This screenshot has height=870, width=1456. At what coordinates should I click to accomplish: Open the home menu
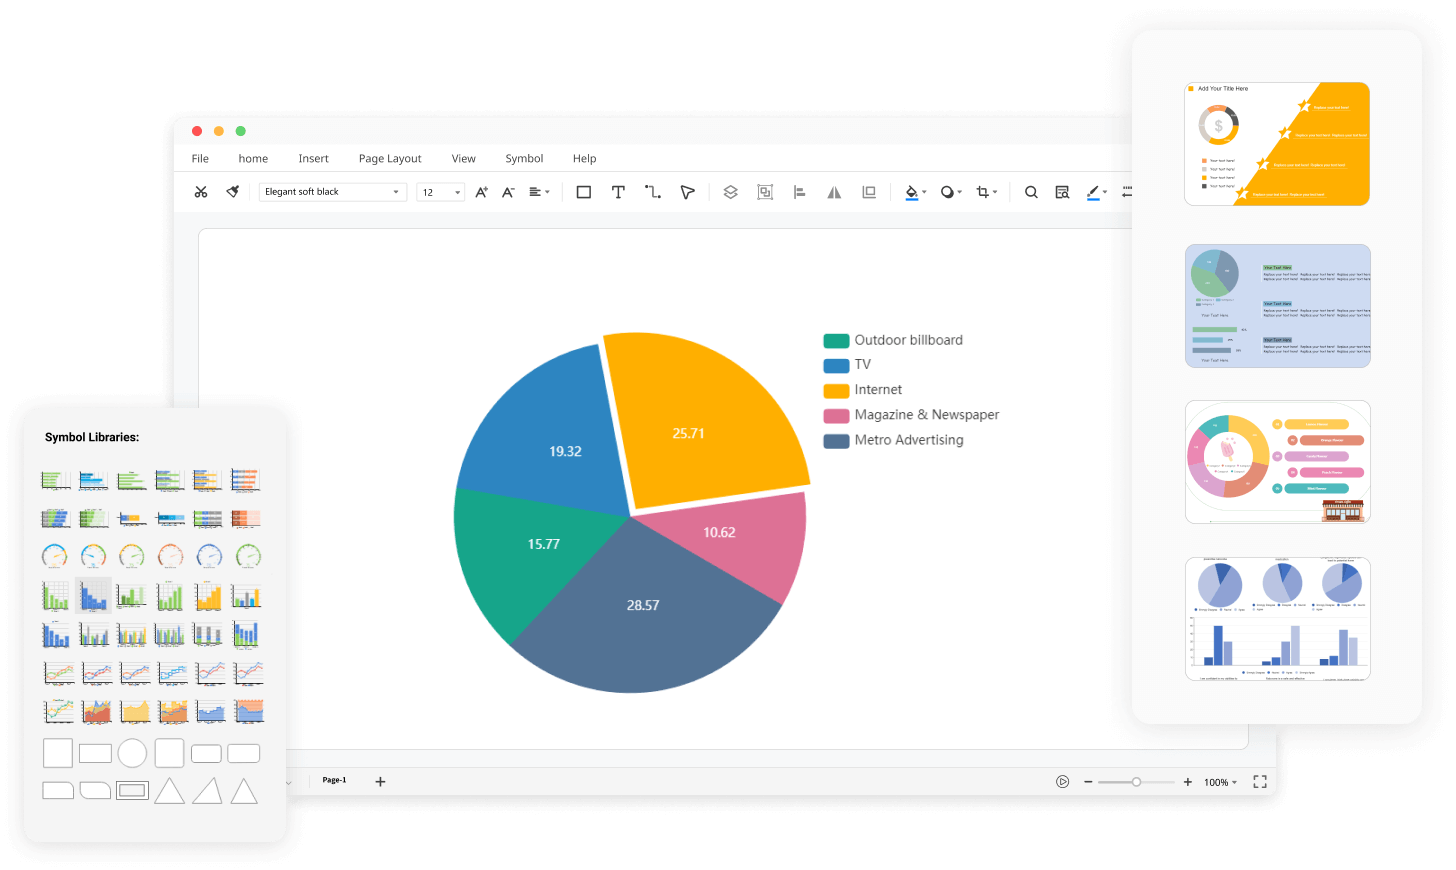253,158
